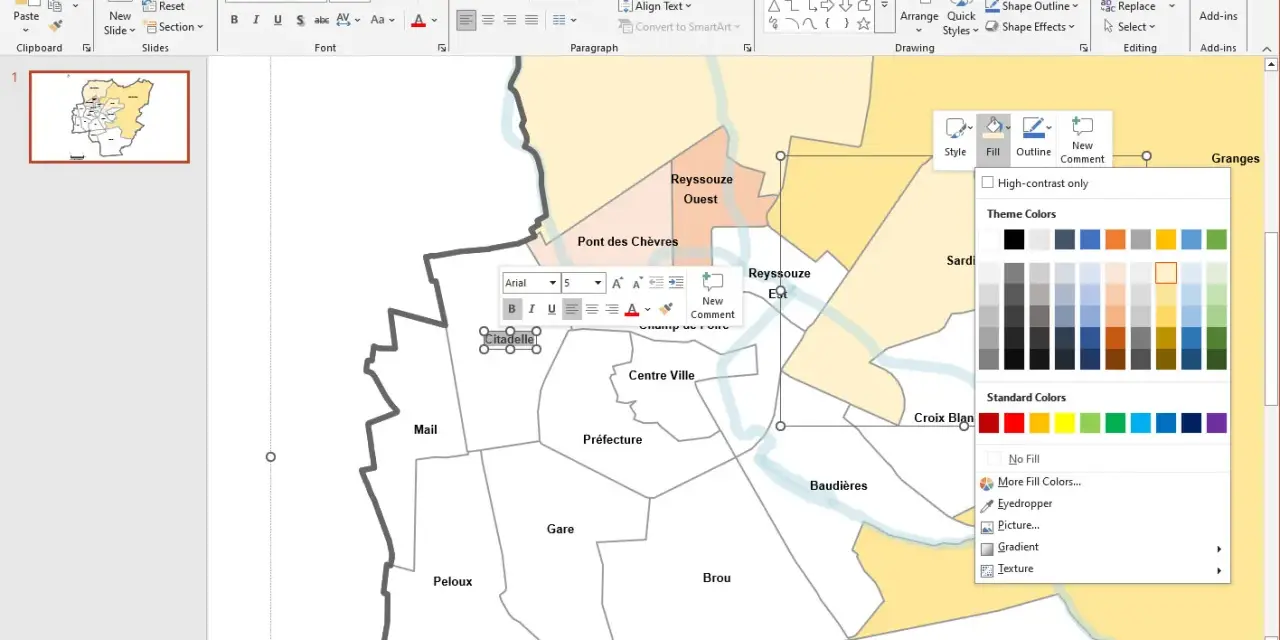Open Font dialog launcher
Screen dimensions: 1280x640
coord(442,48)
